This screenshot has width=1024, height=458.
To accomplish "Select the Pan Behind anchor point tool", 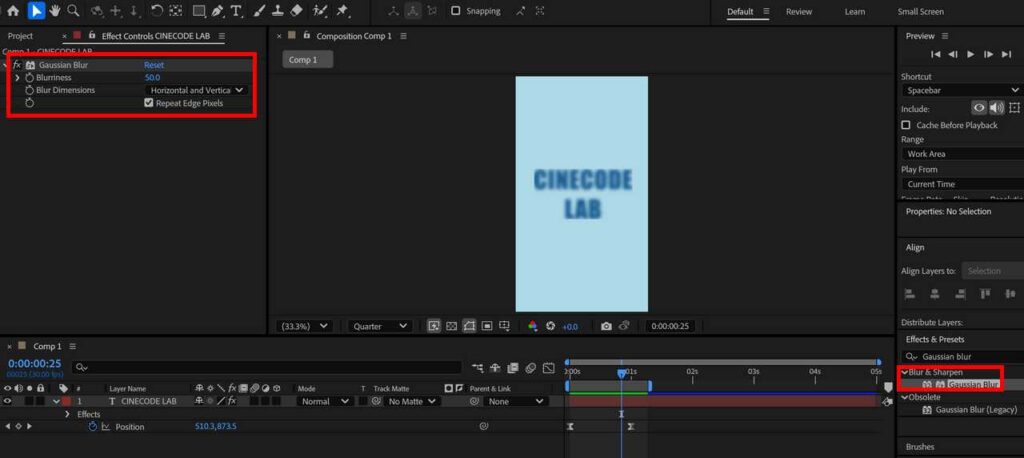I will click(x=176, y=10).
